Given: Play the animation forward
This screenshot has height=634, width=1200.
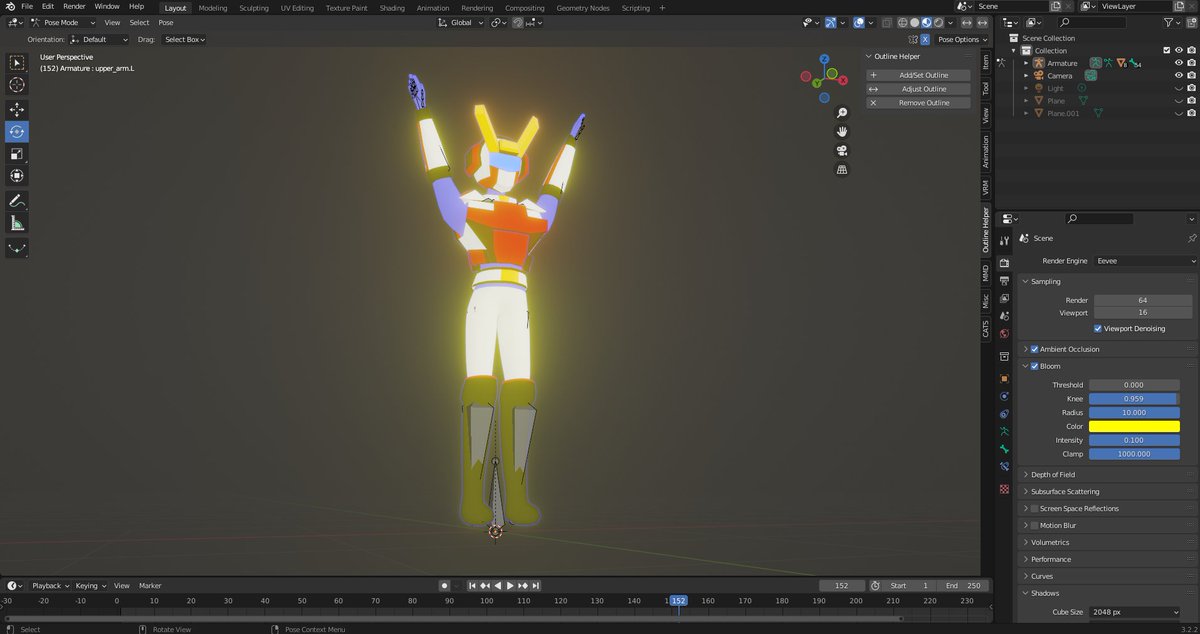Looking at the screenshot, I should 510,585.
